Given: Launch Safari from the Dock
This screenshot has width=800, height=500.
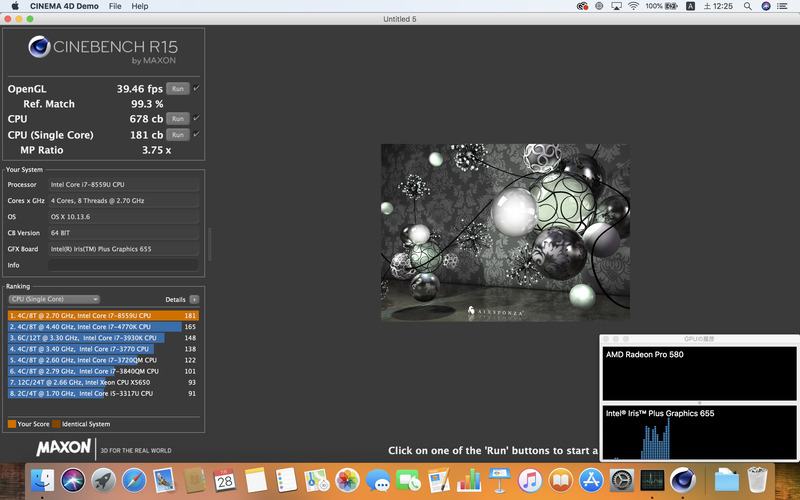Looking at the screenshot, I should [134, 480].
